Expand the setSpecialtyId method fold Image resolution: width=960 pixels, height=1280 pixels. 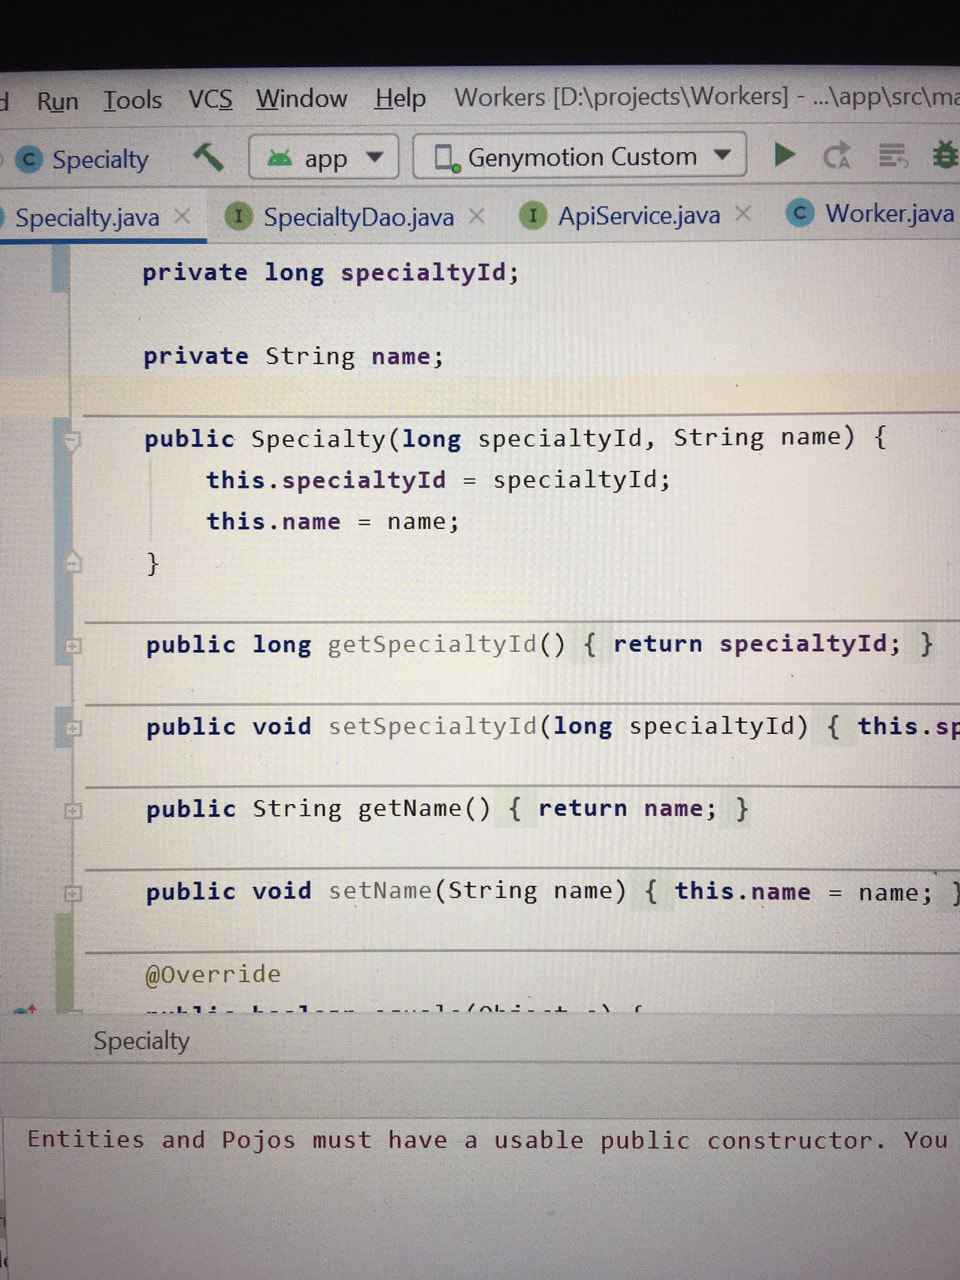click(x=72, y=729)
